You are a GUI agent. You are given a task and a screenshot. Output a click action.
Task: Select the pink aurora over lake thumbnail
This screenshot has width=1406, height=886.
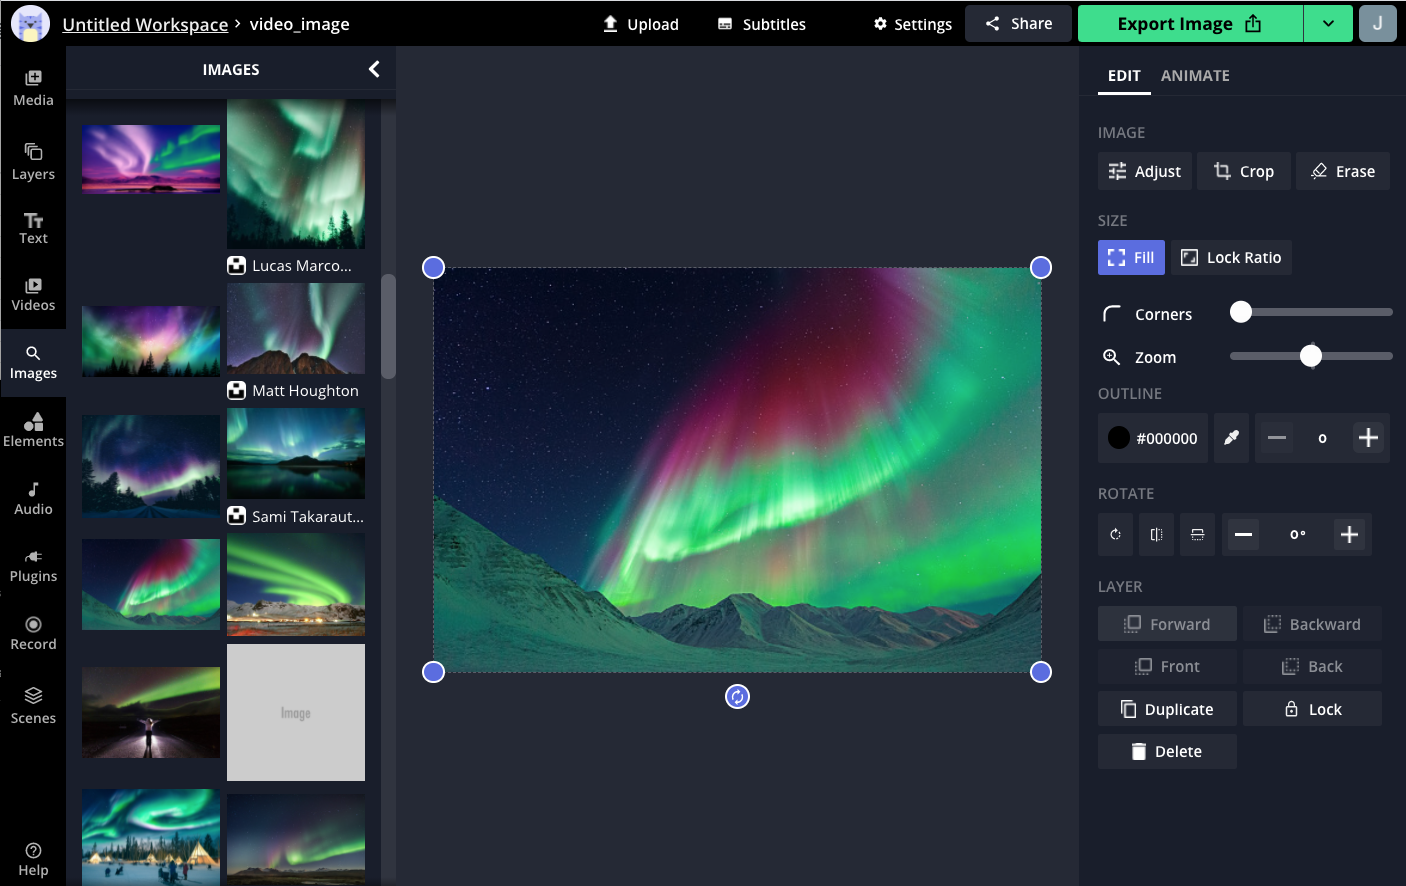click(x=151, y=159)
